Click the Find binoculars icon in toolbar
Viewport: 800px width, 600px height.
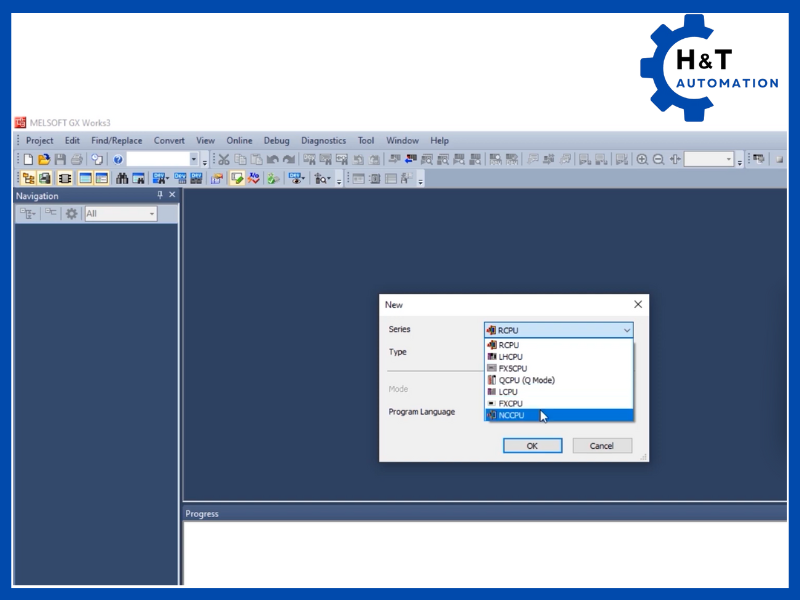[x=122, y=178]
